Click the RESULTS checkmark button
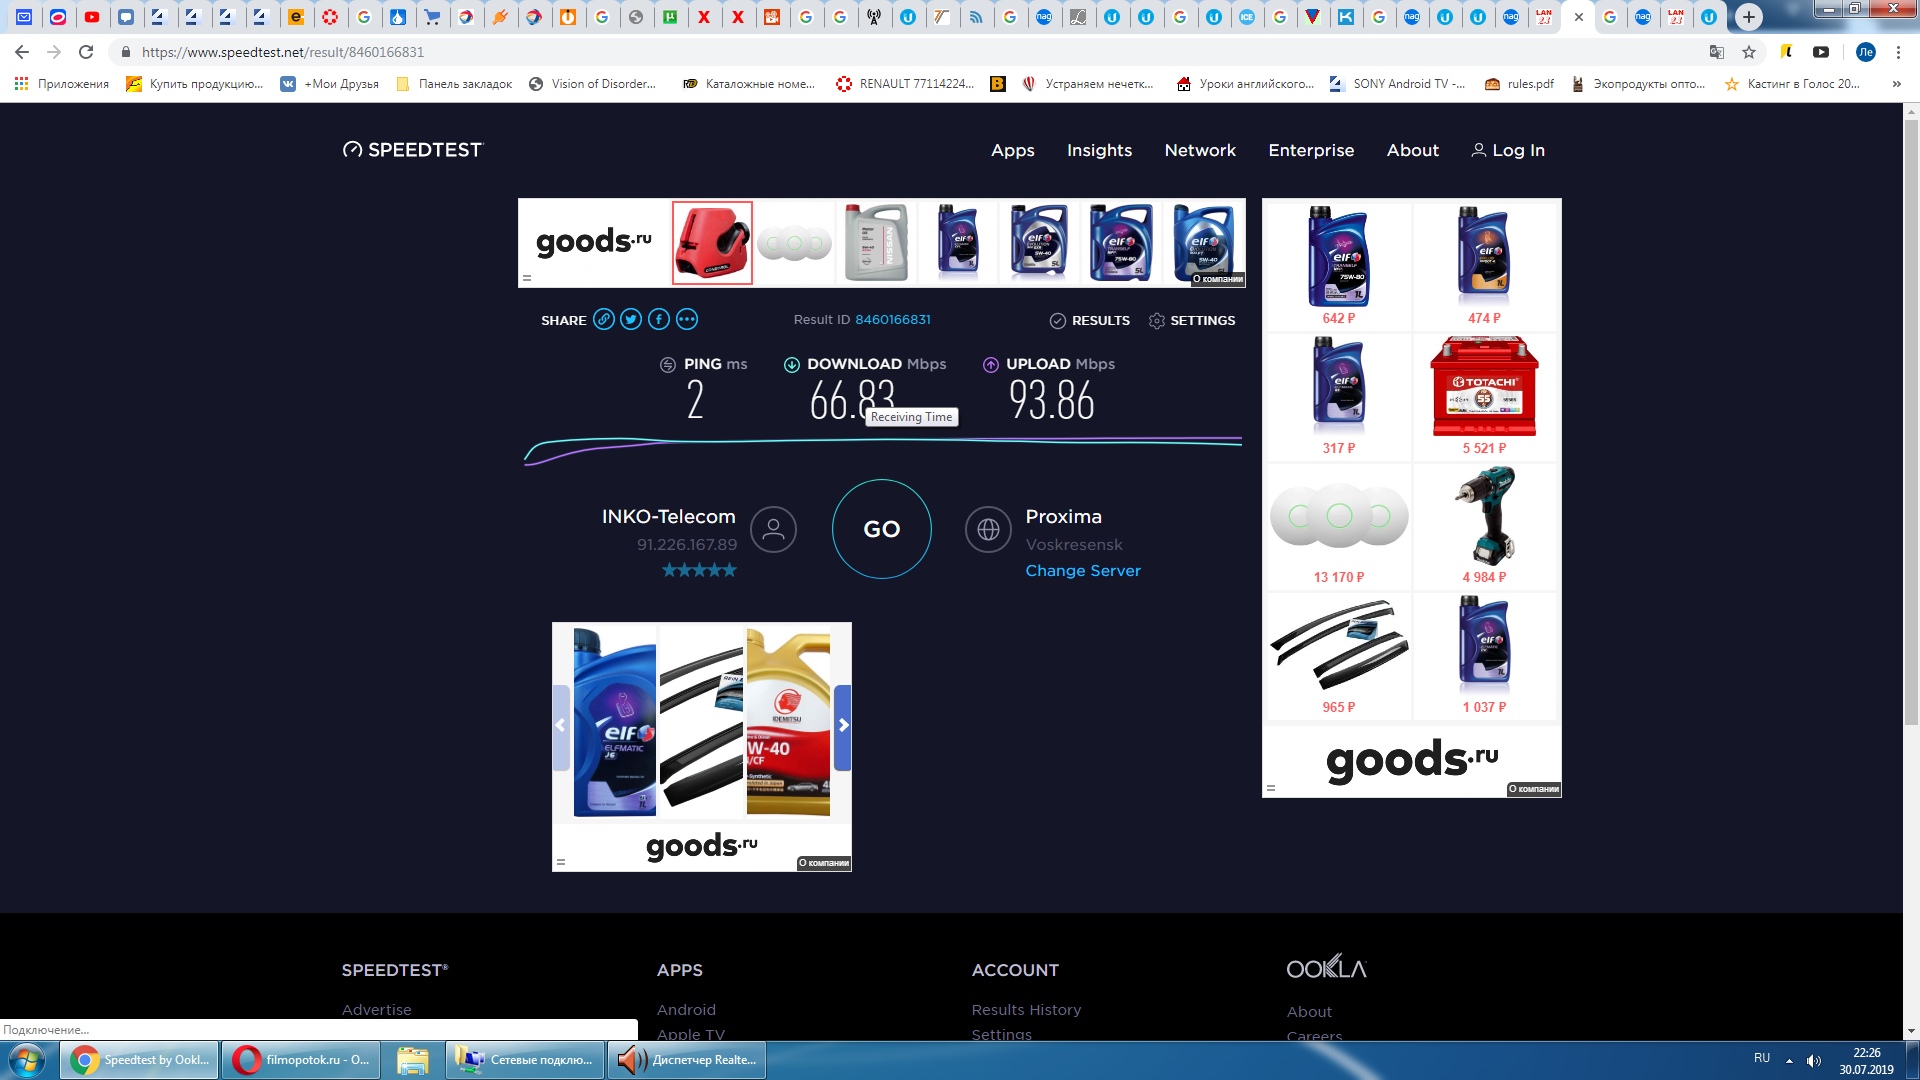 pyautogui.click(x=1089, y=321)
